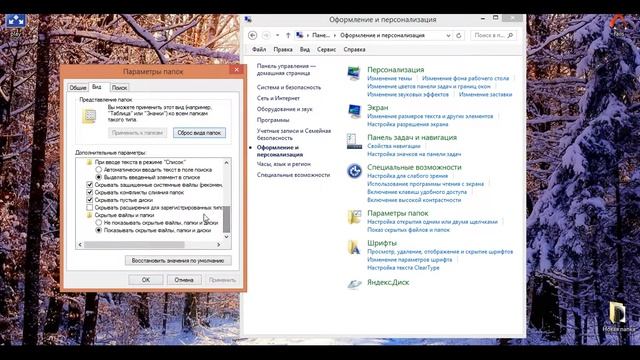This screenshot has height=360, width=640.
Task: Click the Сброс вида папок button
Action: [199, 133]
